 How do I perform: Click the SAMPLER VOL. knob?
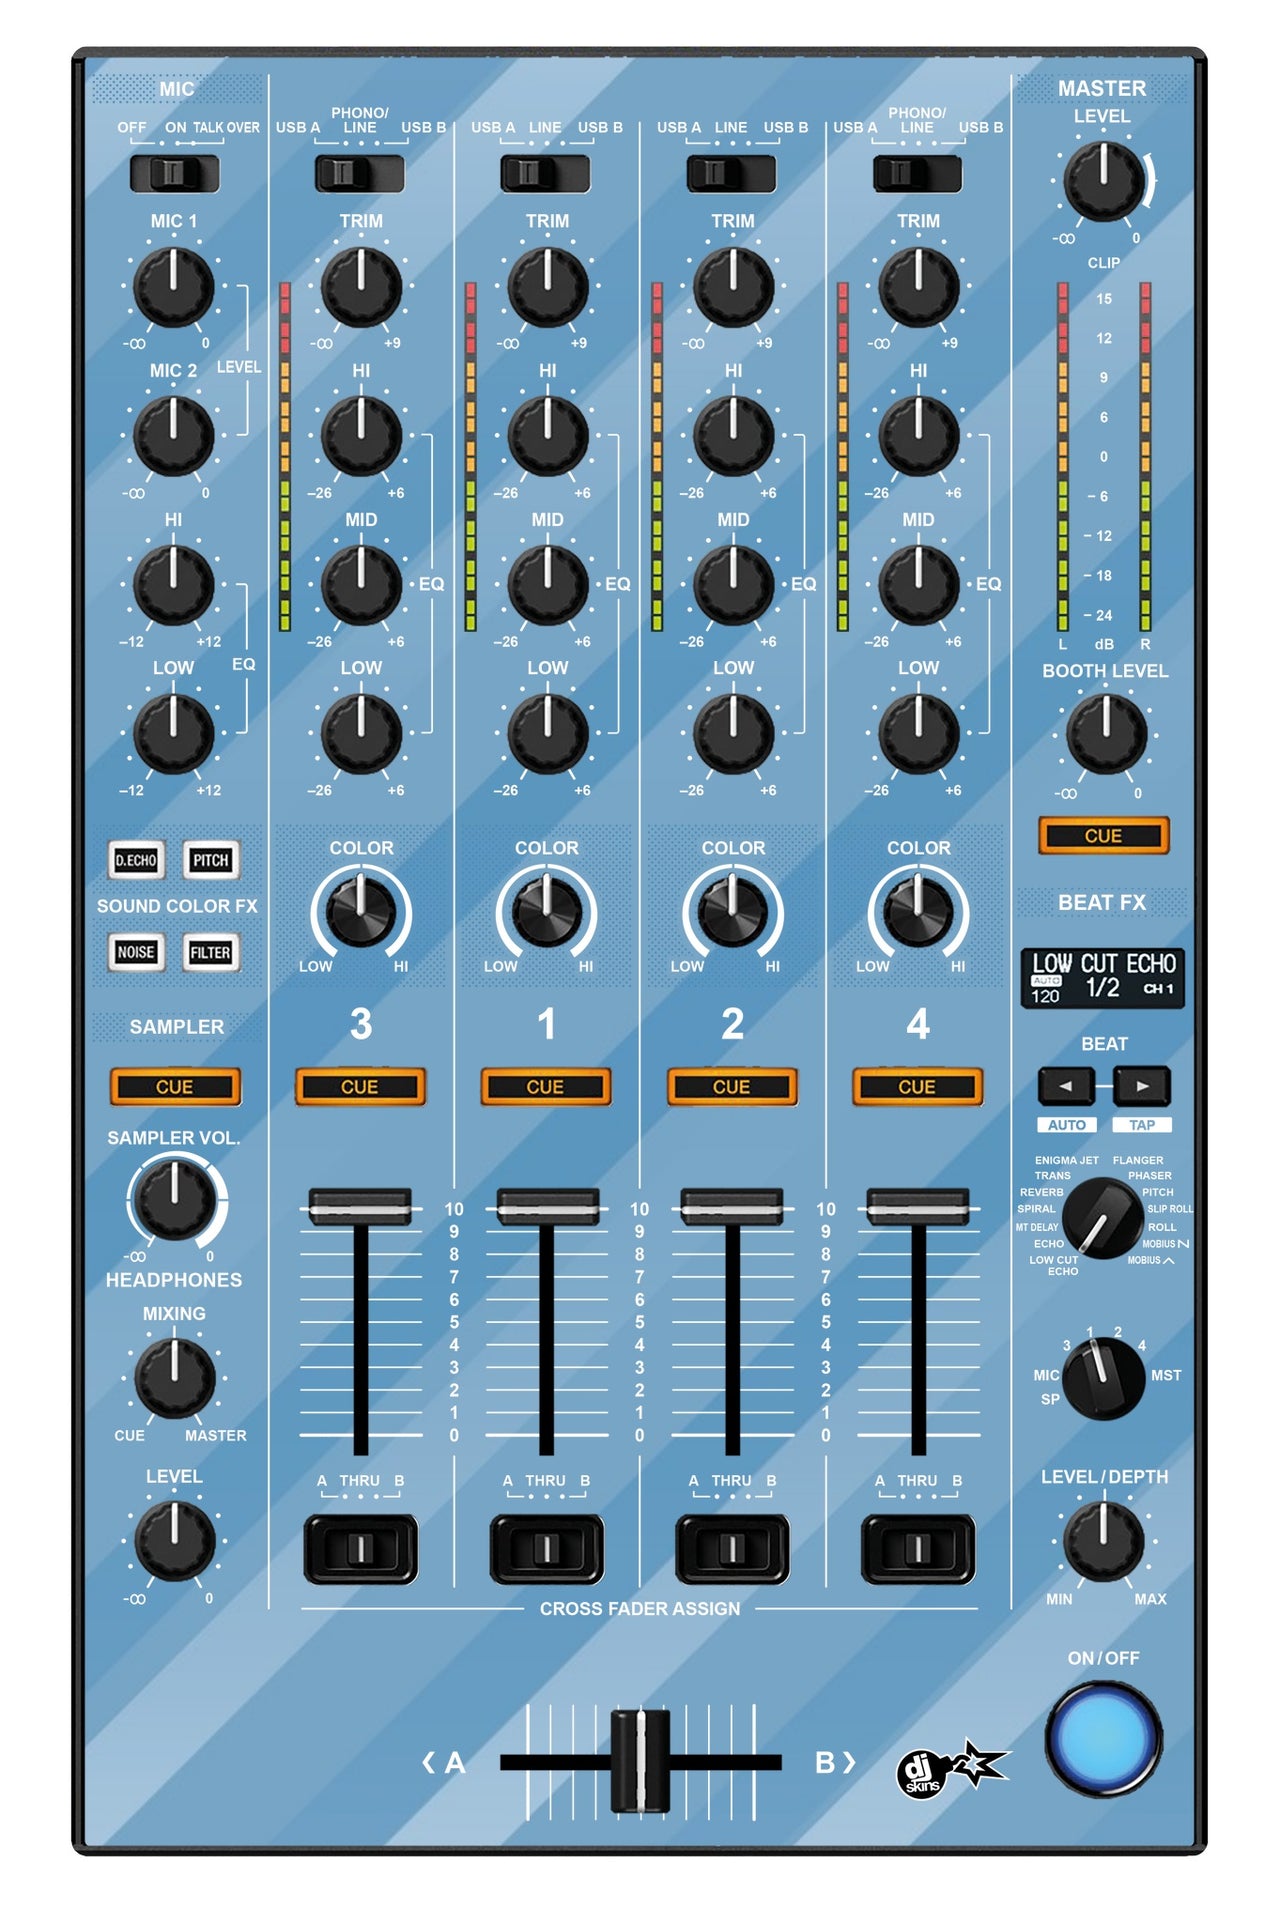click(x=174, y=1199)
